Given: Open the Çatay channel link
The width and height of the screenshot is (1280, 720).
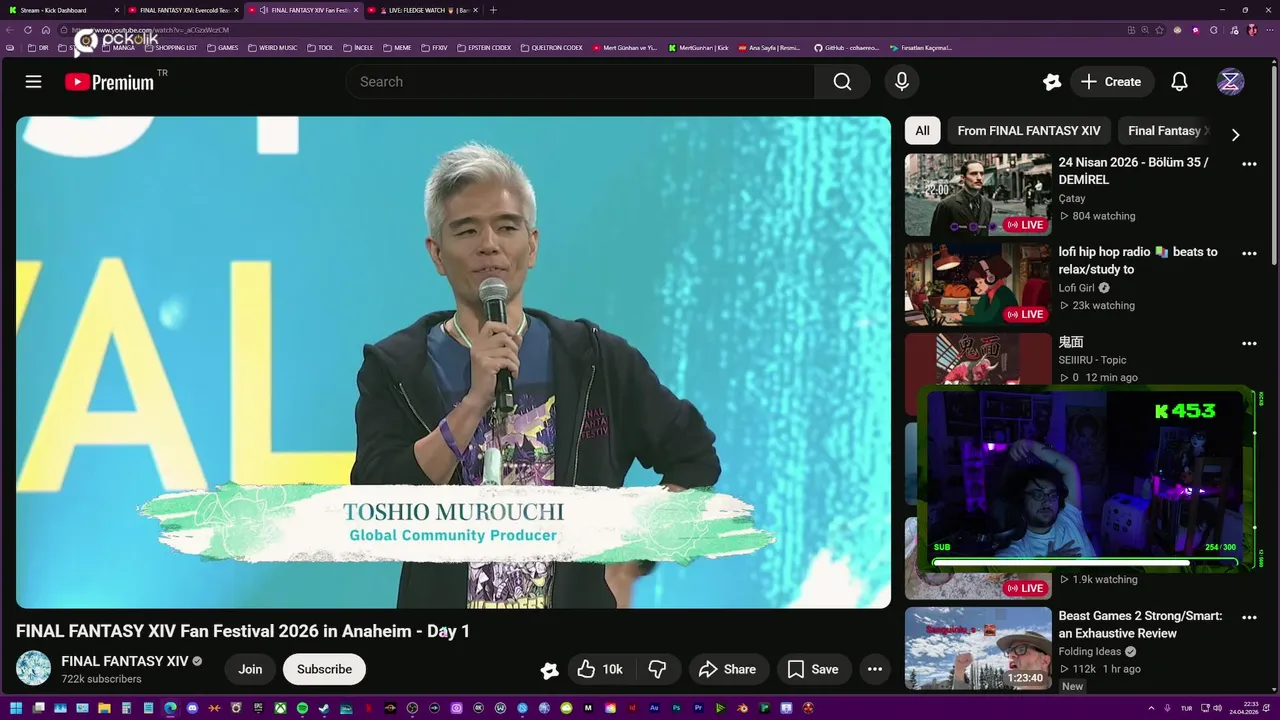Looking at the screenshot, I should point(1072,199).
